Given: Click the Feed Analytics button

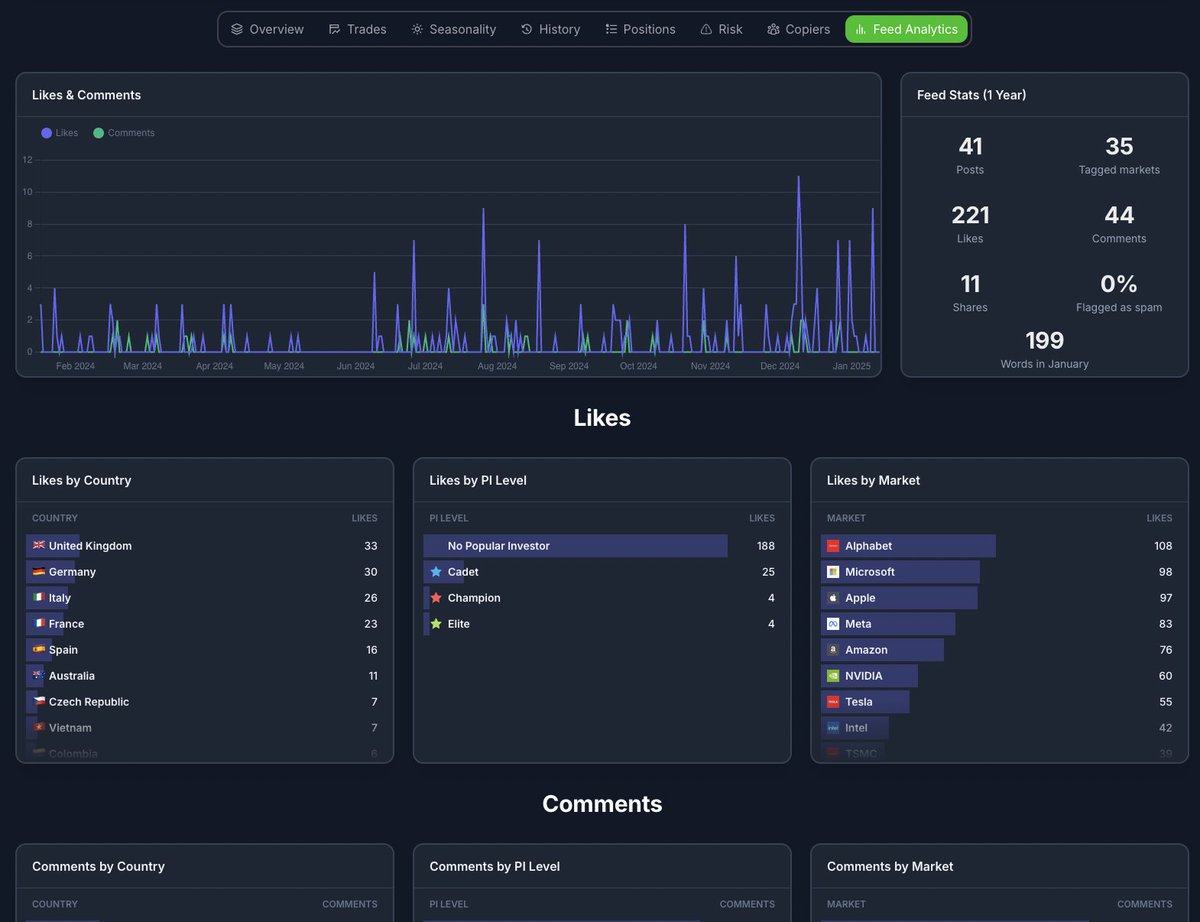Looking at the screenshot, I should (x=906, y=29).
